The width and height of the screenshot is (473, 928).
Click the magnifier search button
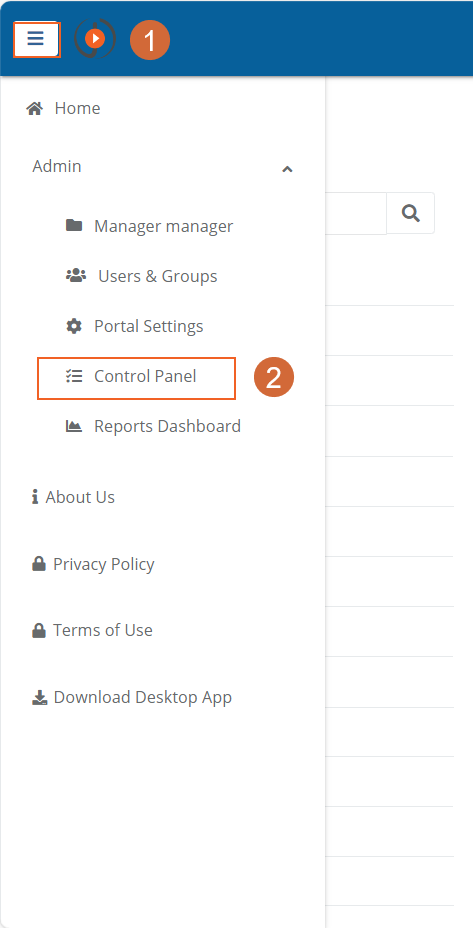pos(411,213)
